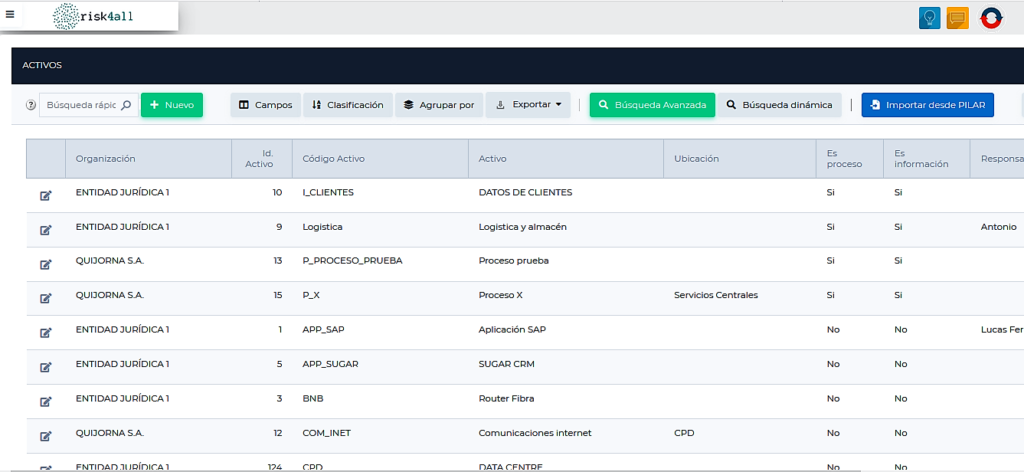The image size is (1024, 472).
Task: Click Importar desde PILAR button
Action: 927,105
